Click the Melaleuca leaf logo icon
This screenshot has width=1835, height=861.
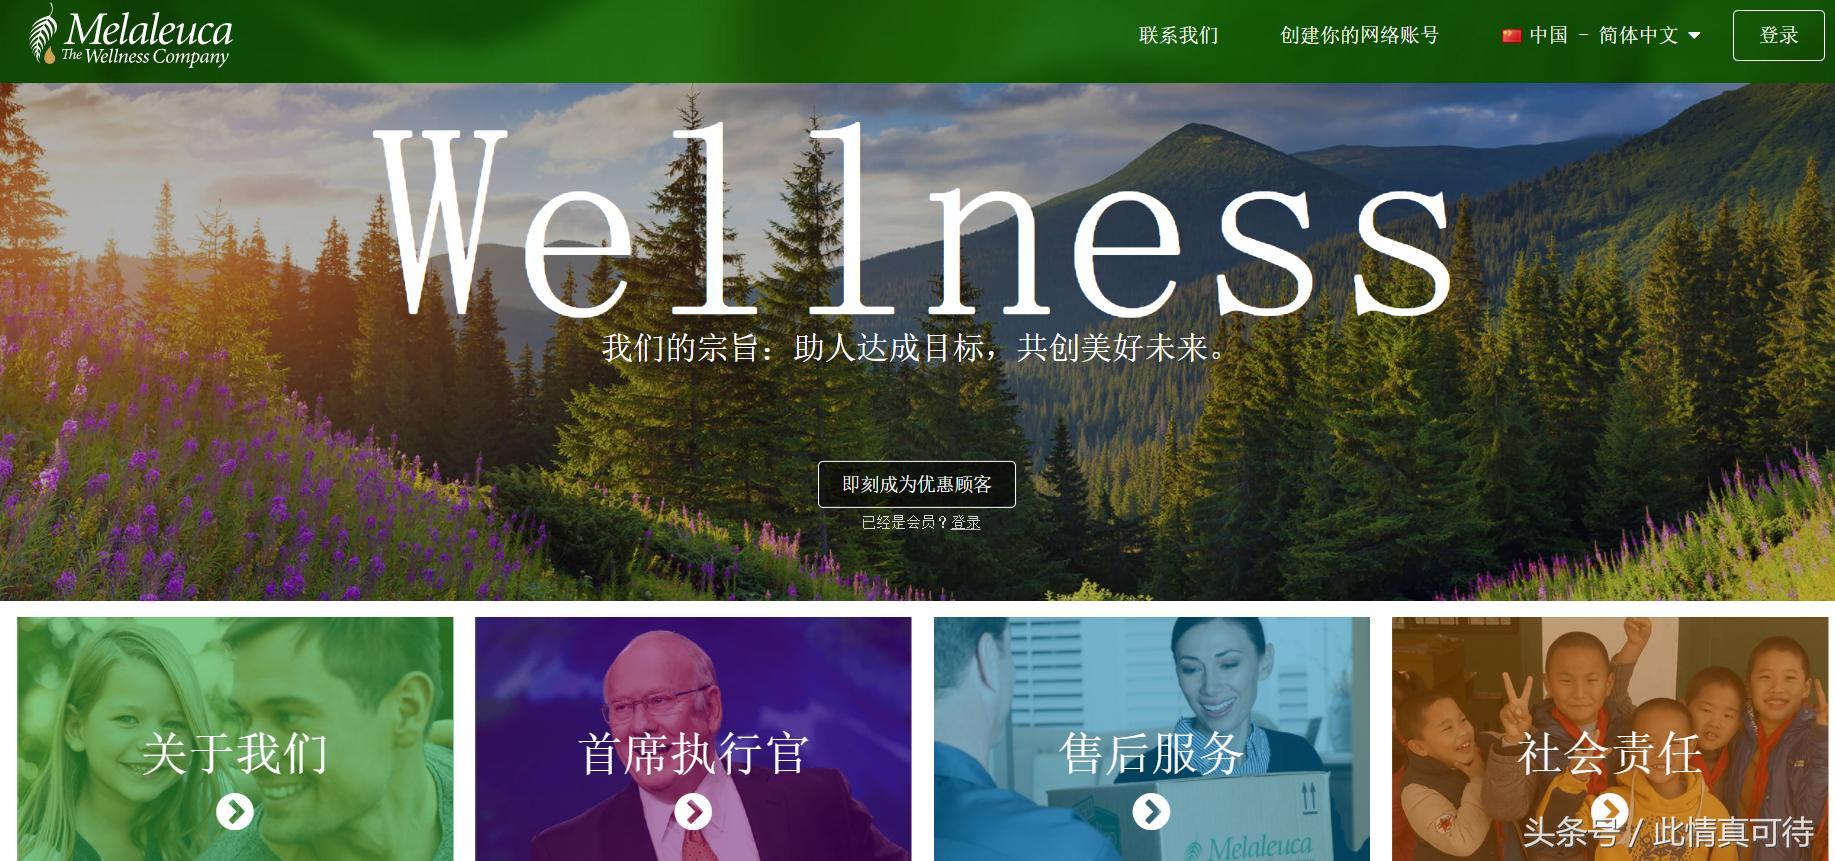coord(44,35)
